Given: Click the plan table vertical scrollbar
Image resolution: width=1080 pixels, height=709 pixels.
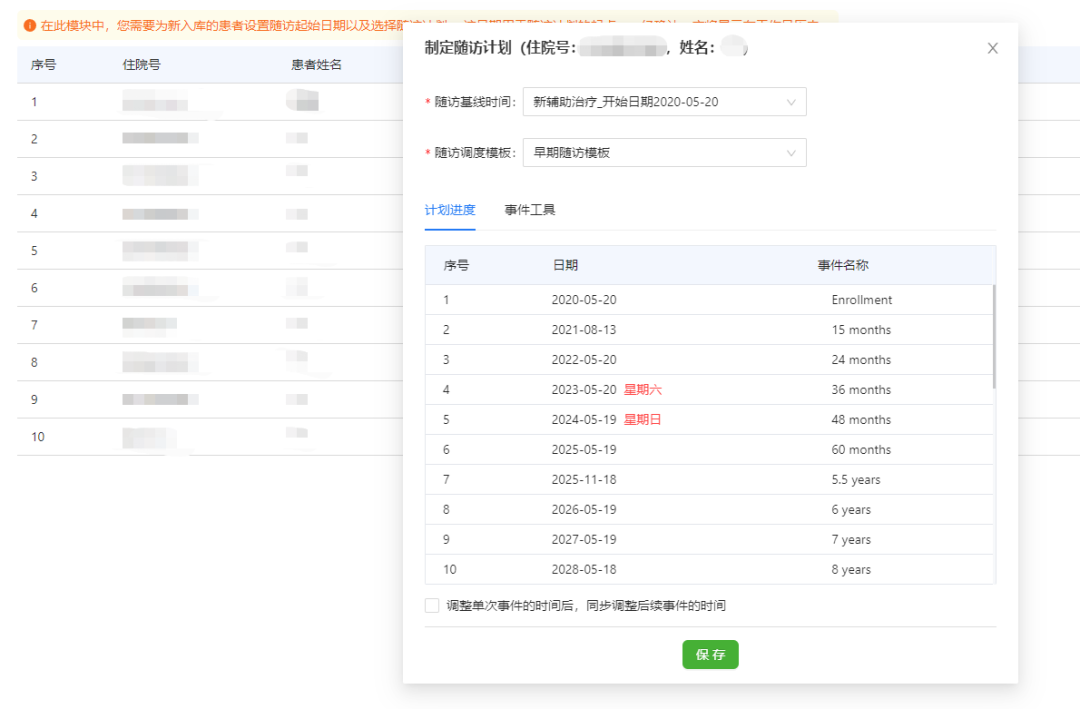Looking at the screenshot, I should tap(993, 336).
